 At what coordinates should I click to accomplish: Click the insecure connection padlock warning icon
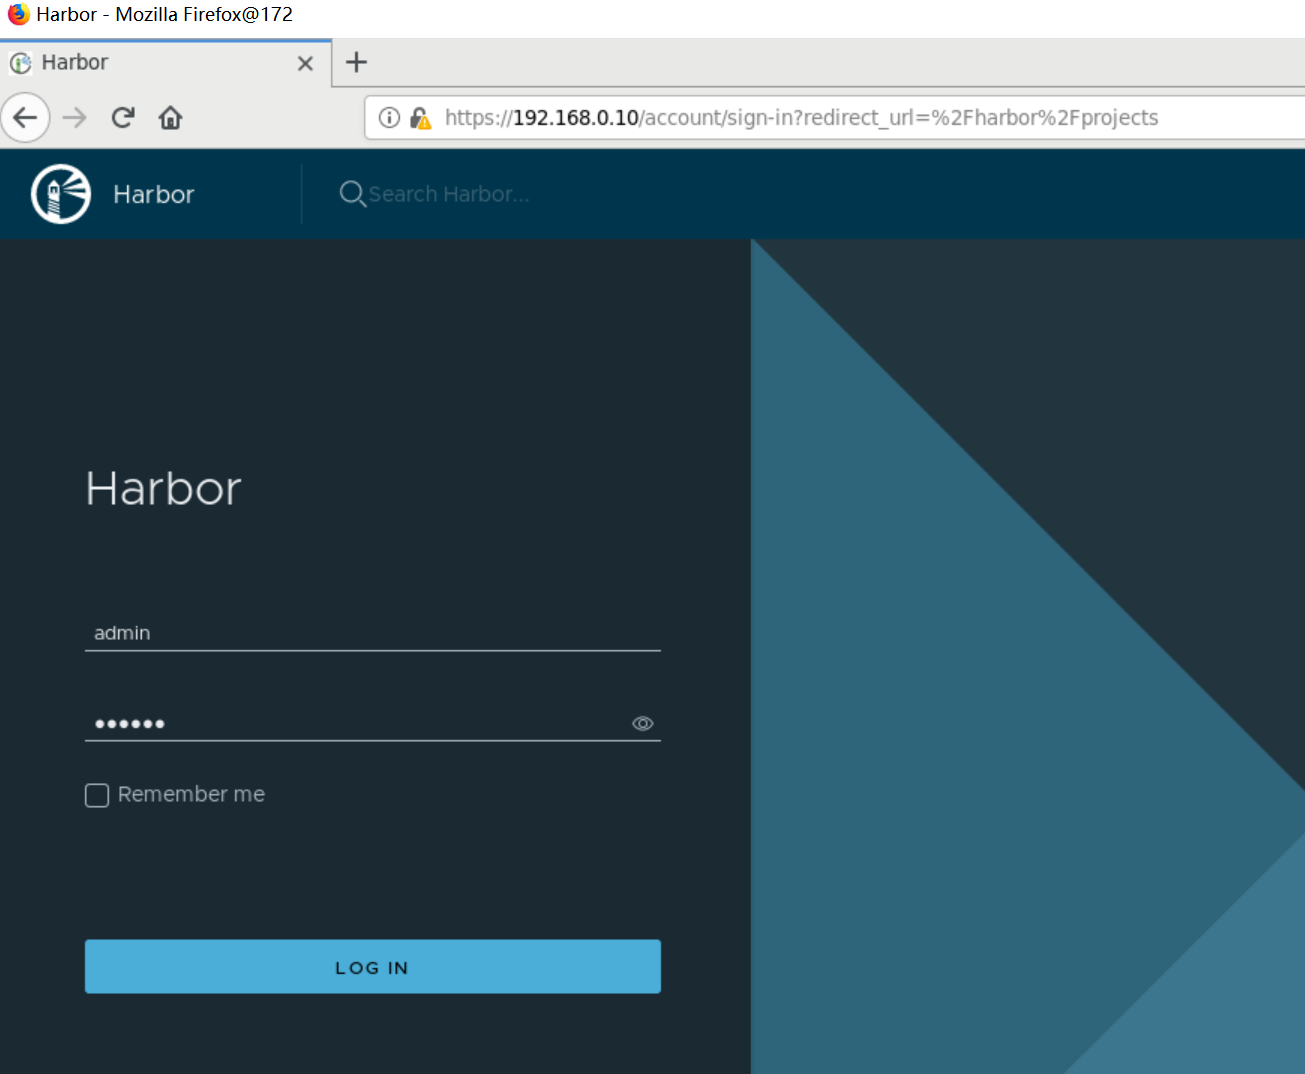pyautogui.click(x=421, y=118)
